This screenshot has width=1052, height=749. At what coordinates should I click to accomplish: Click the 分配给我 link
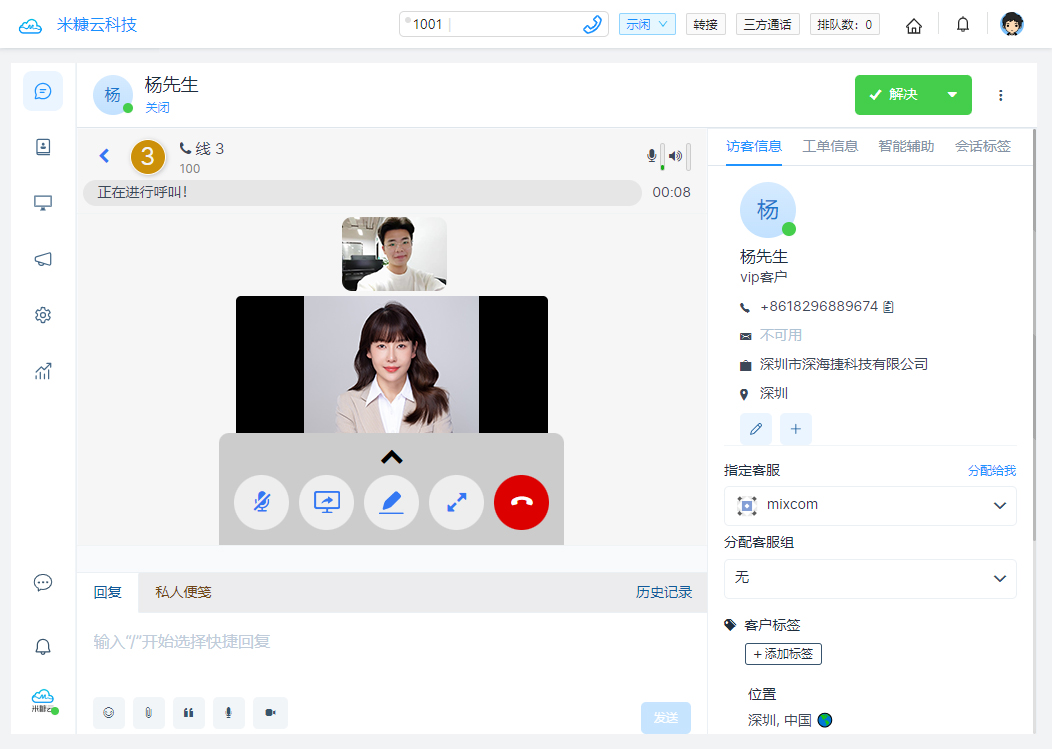coord(990,470)
